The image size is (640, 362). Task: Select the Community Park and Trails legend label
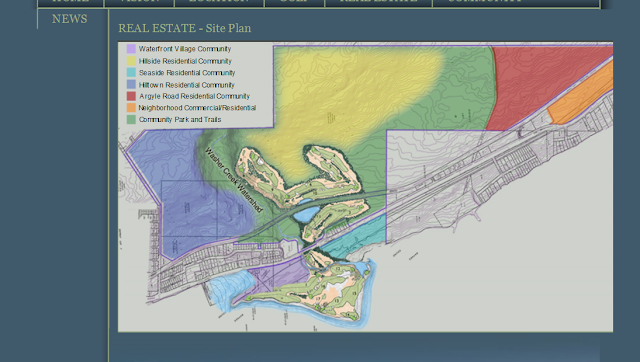pos(180,120)
